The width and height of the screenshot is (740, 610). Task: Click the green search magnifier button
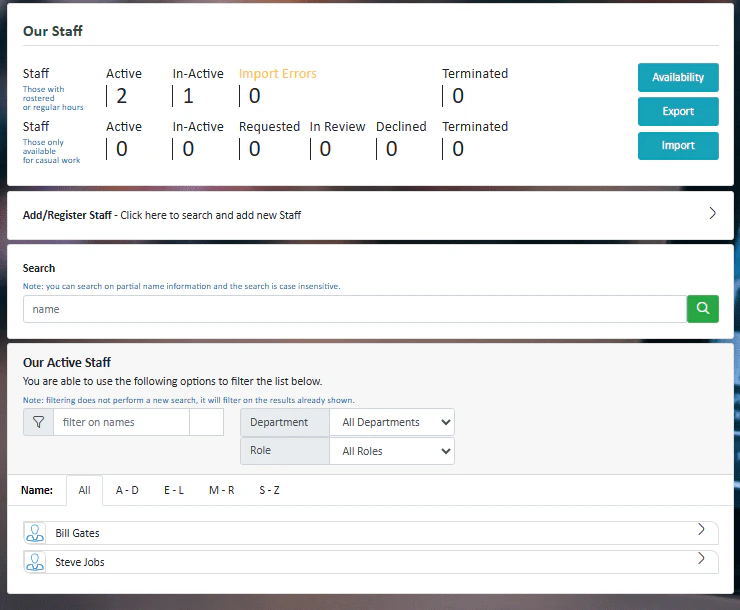pos(702,309)
